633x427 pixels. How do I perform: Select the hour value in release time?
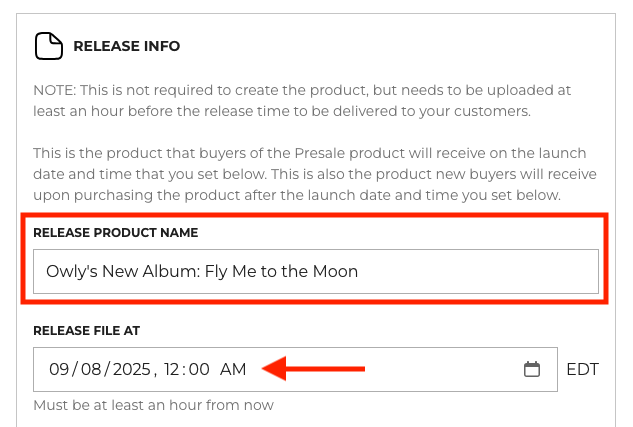(x=173, y=370)
